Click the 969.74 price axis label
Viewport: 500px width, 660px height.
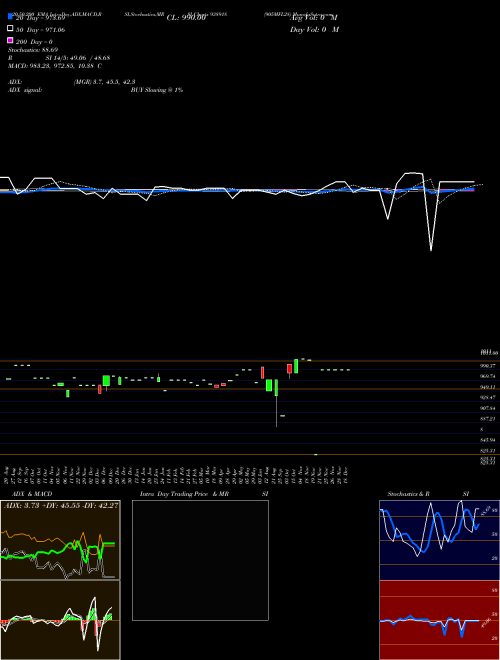tap(487, 376)
